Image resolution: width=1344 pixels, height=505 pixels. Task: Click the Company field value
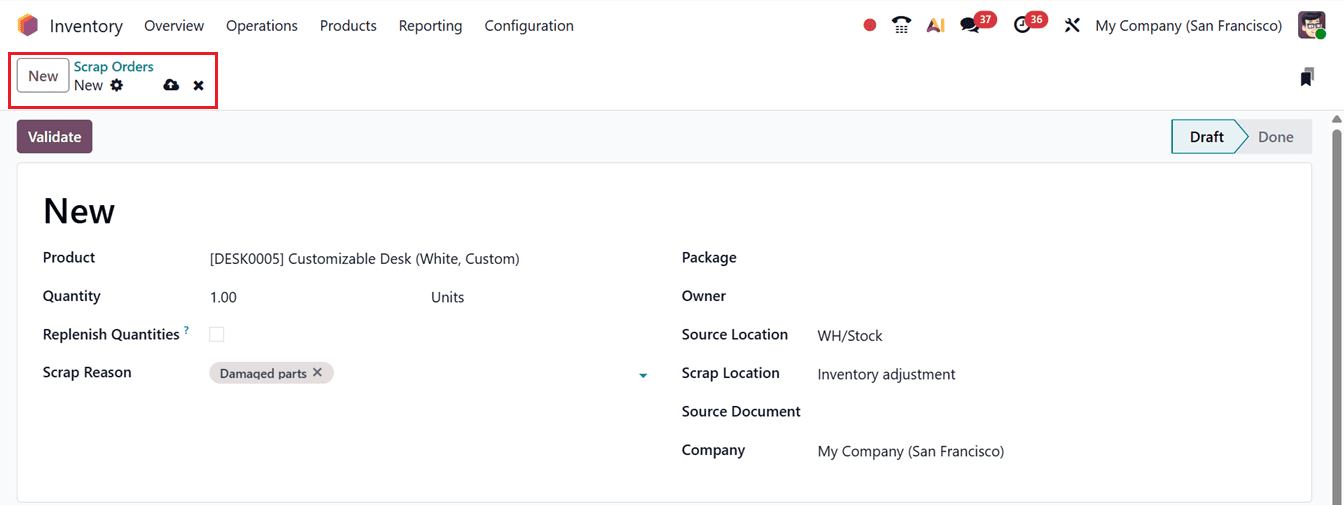pos(910,451)
